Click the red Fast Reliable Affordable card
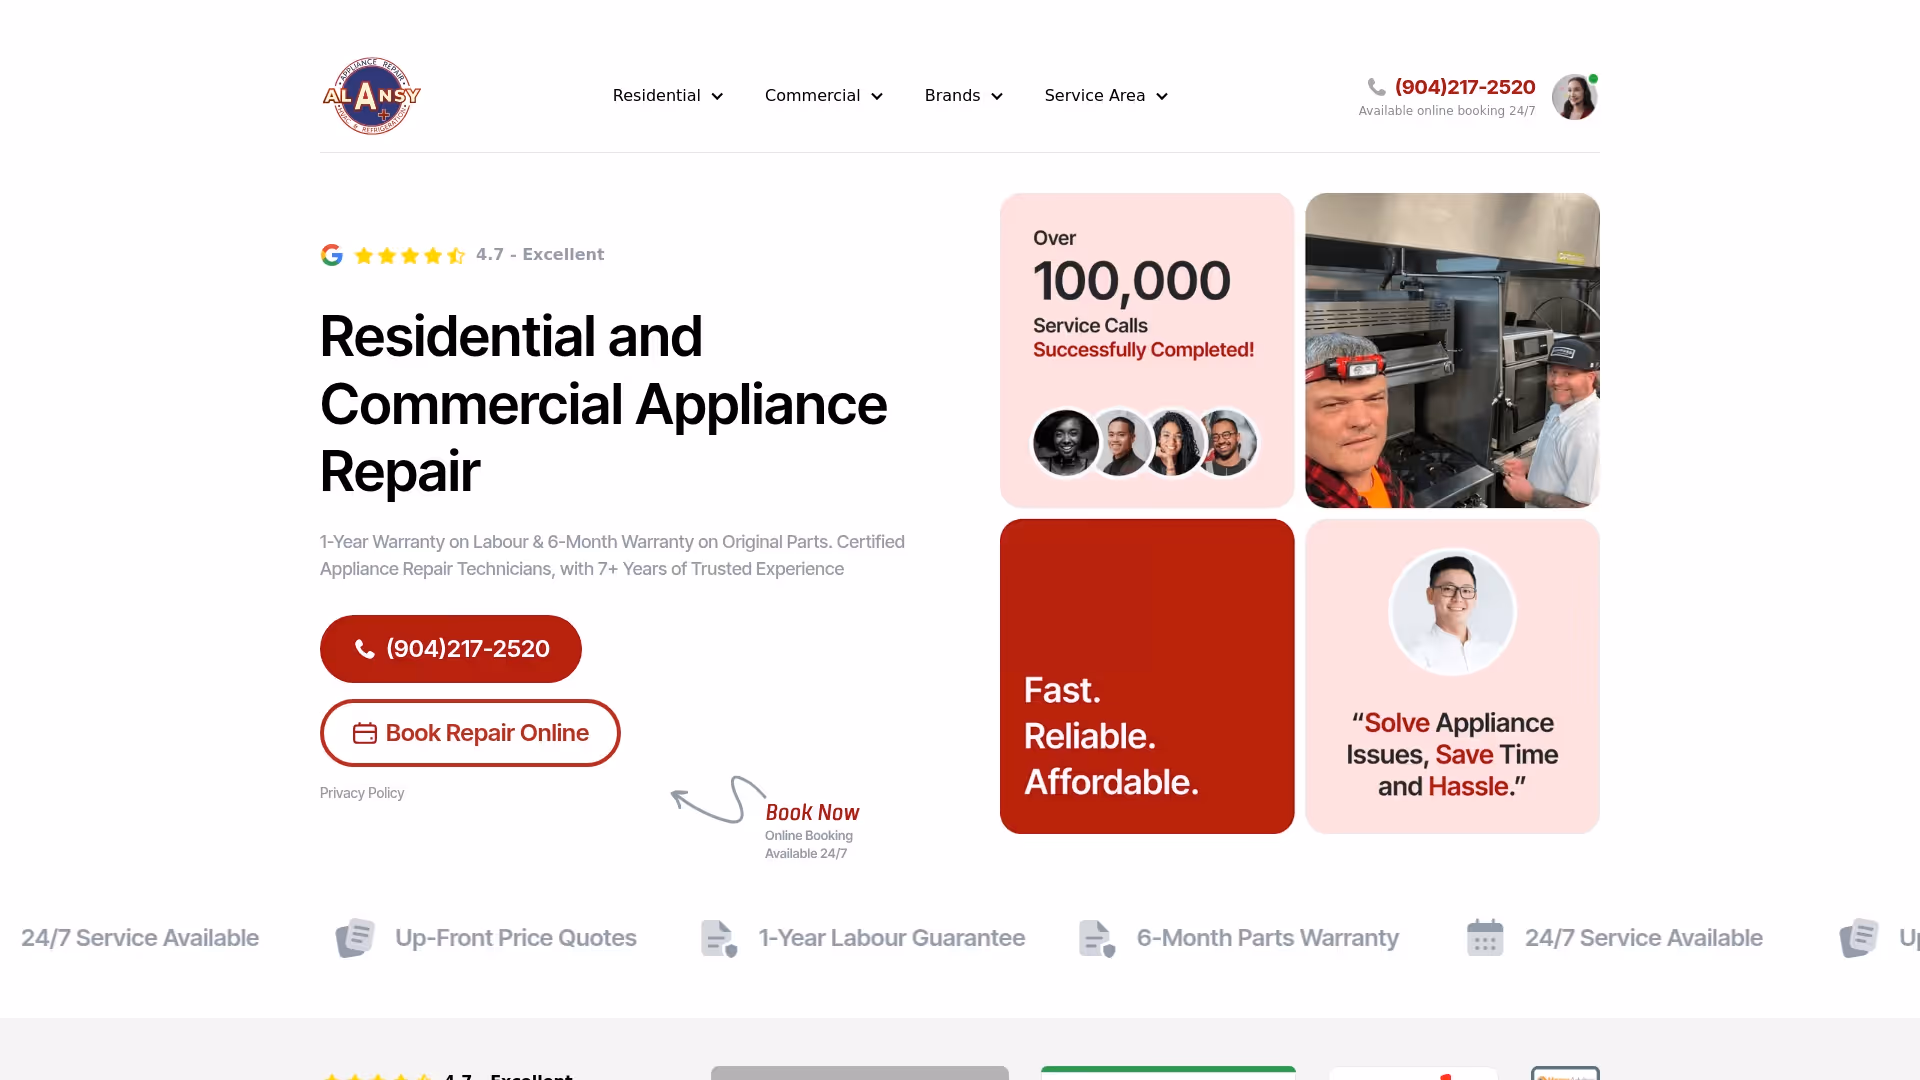 pyautogui.click(x=1147, y=676)
